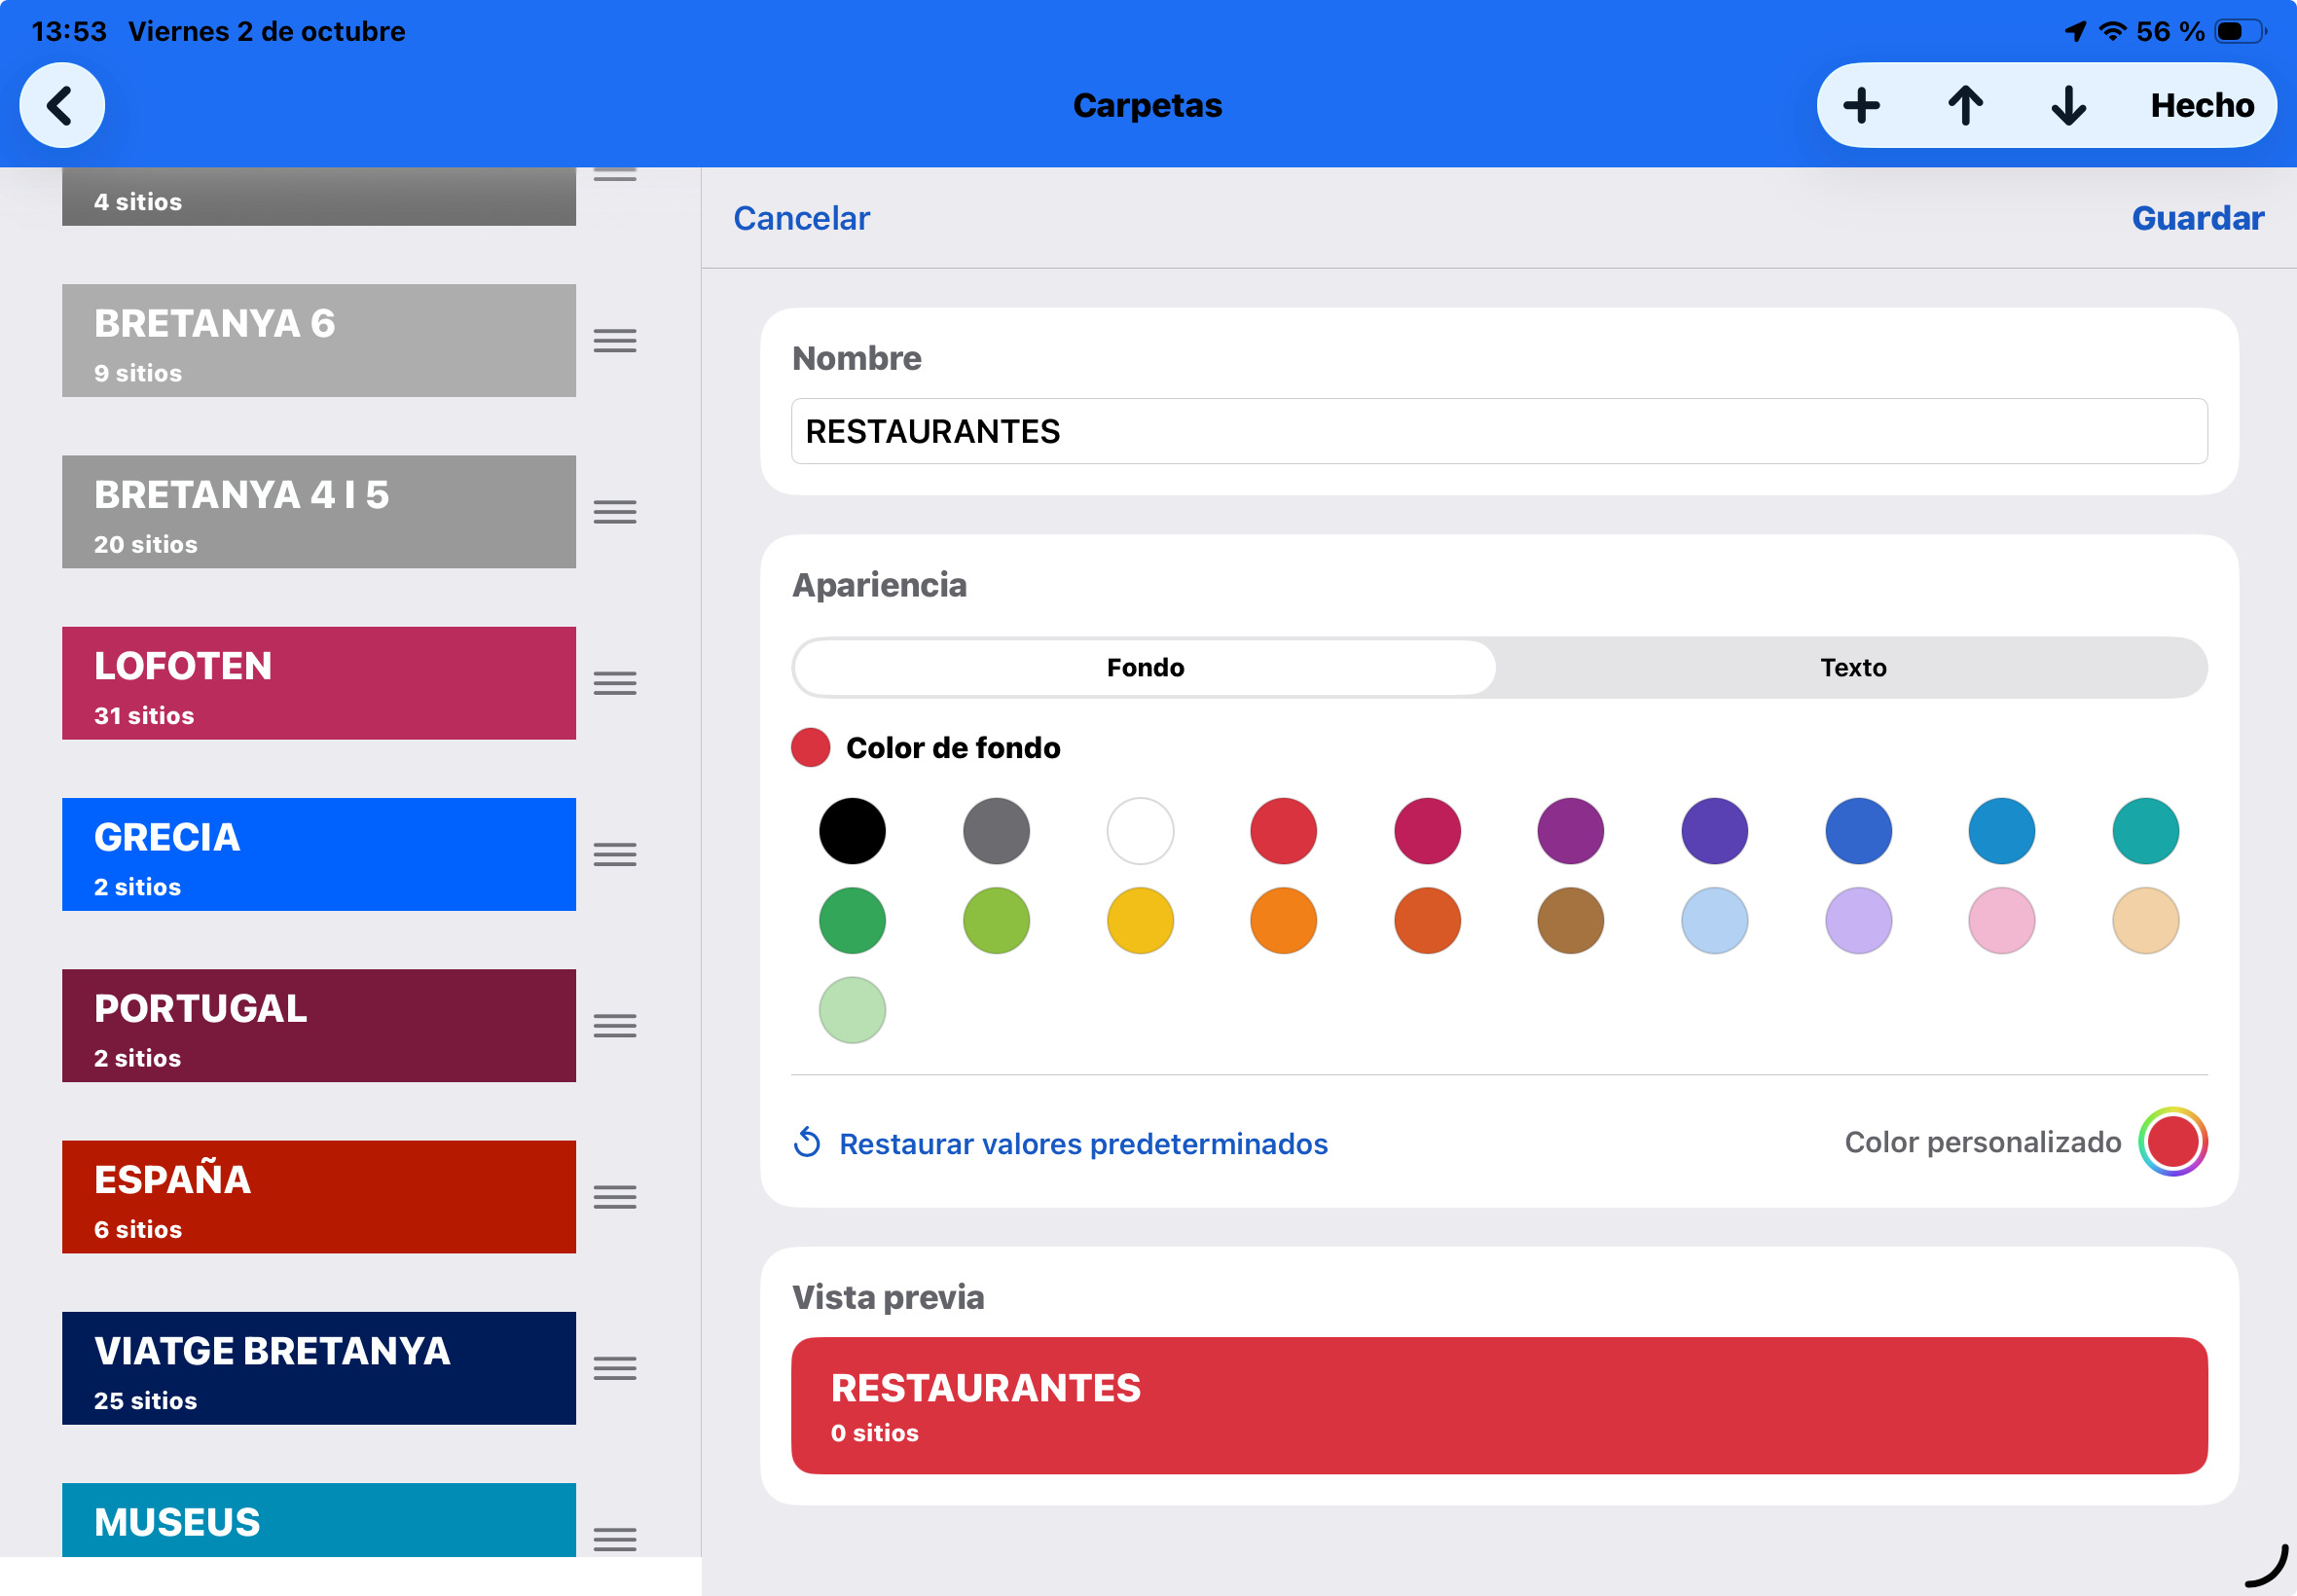Pick the teal color swatch

pyautogui.click(x=2145, y=831)
